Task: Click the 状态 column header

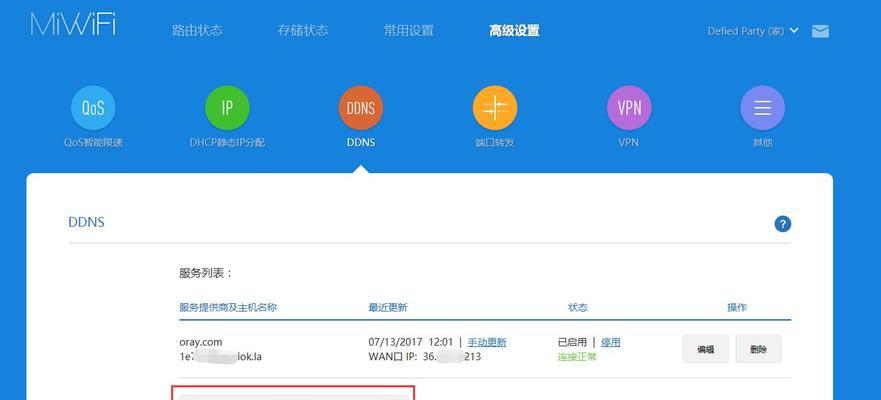Action: coord(578,307)
